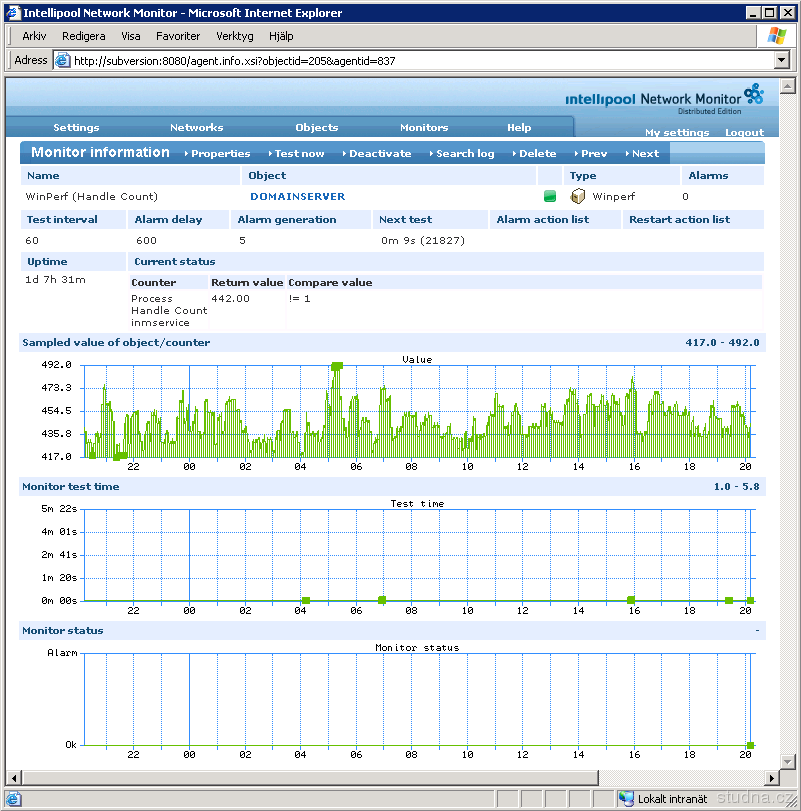The image size is (801, 811).
Task: Click the page icon in the address bar
Action: tap(62, 60)
